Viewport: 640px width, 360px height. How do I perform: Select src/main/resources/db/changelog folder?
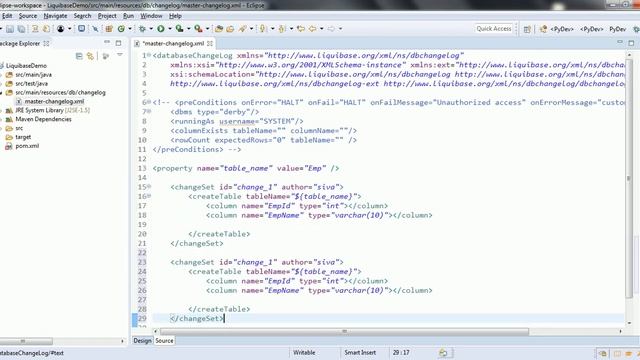60,93
